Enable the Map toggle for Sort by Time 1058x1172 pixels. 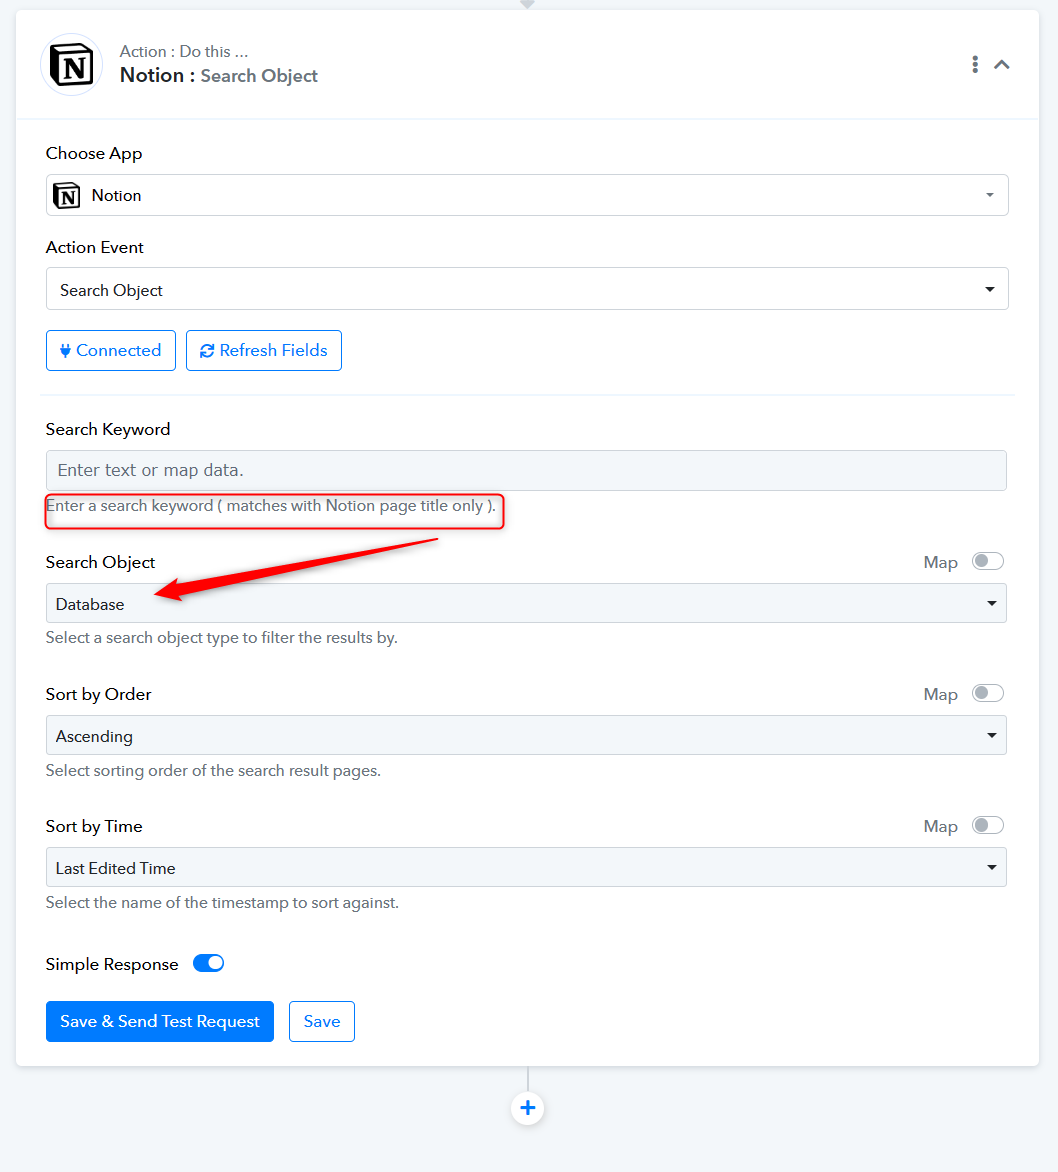click(988, 826)
